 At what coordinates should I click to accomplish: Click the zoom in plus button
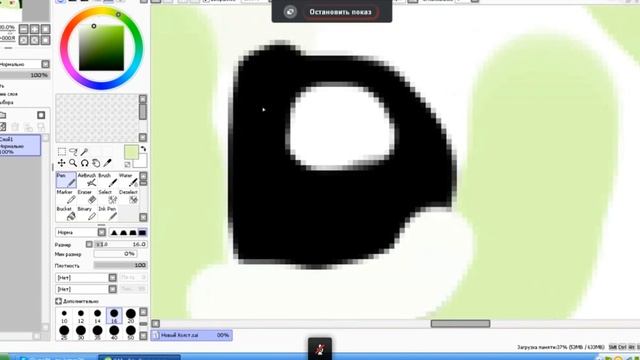pos(35,29)
